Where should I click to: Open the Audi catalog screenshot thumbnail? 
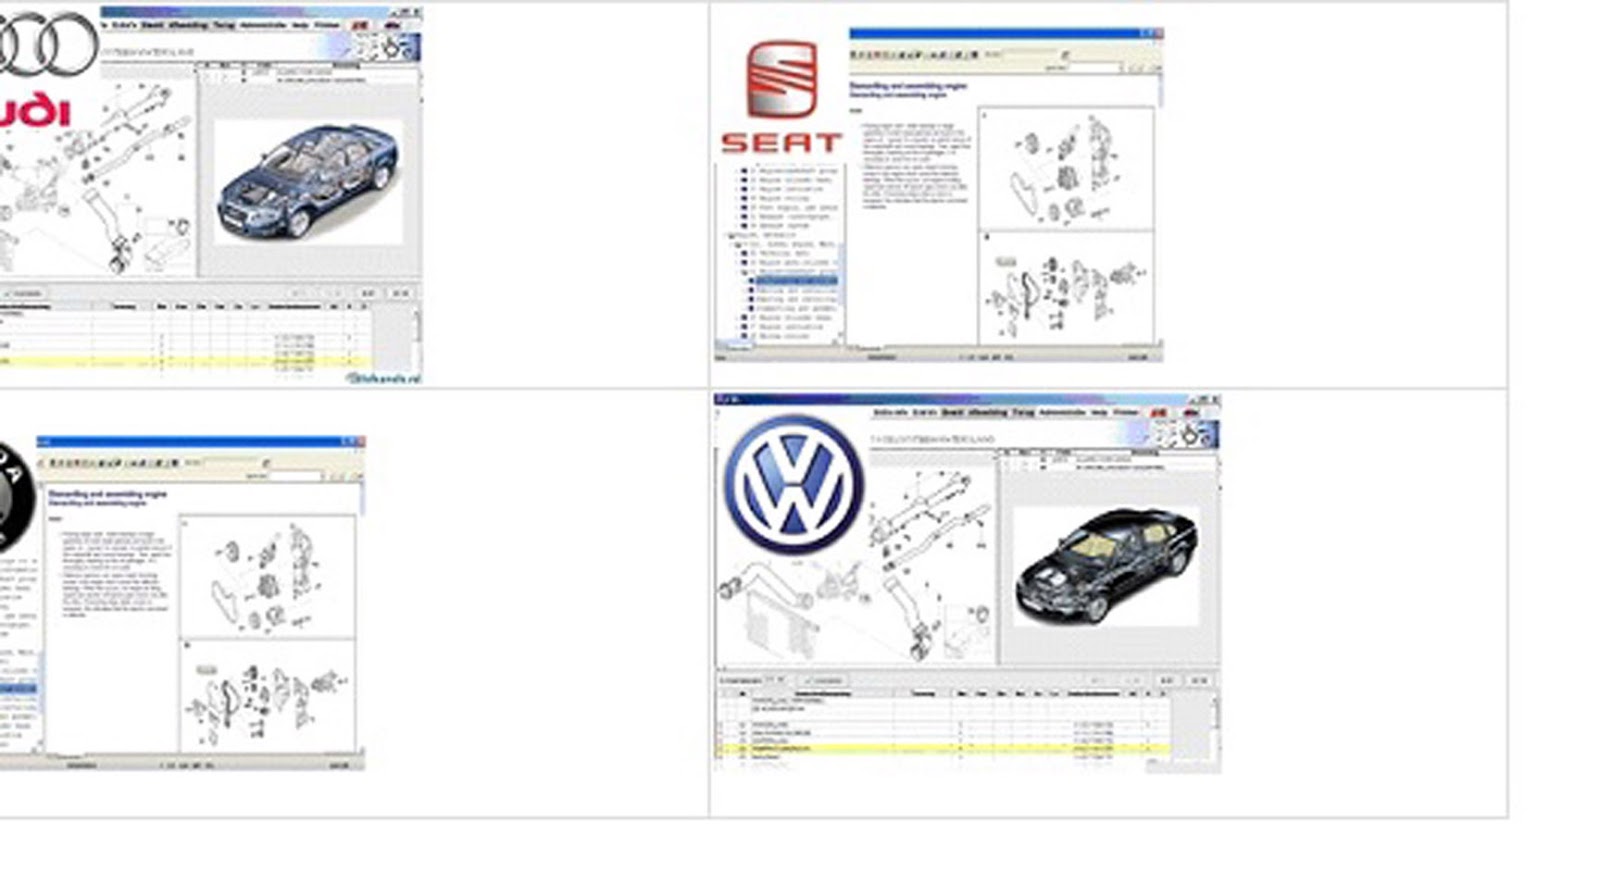tap(210, 195)
